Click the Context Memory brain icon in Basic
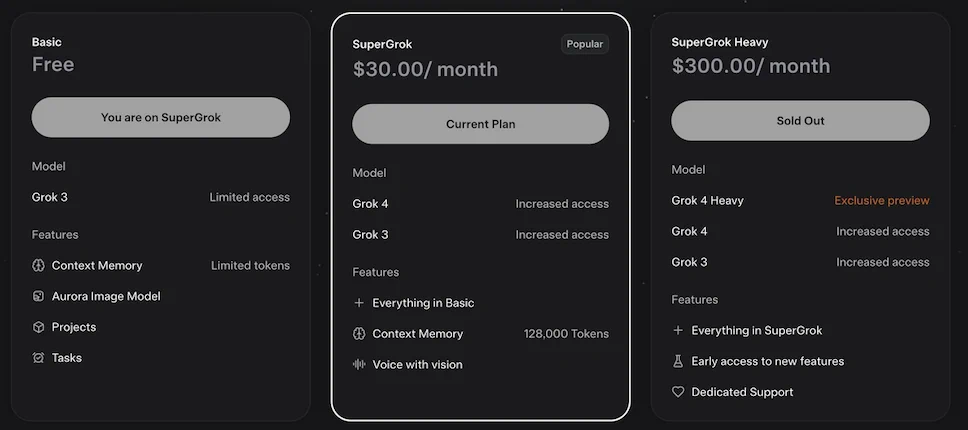968x430 pixels. [38, 265]
